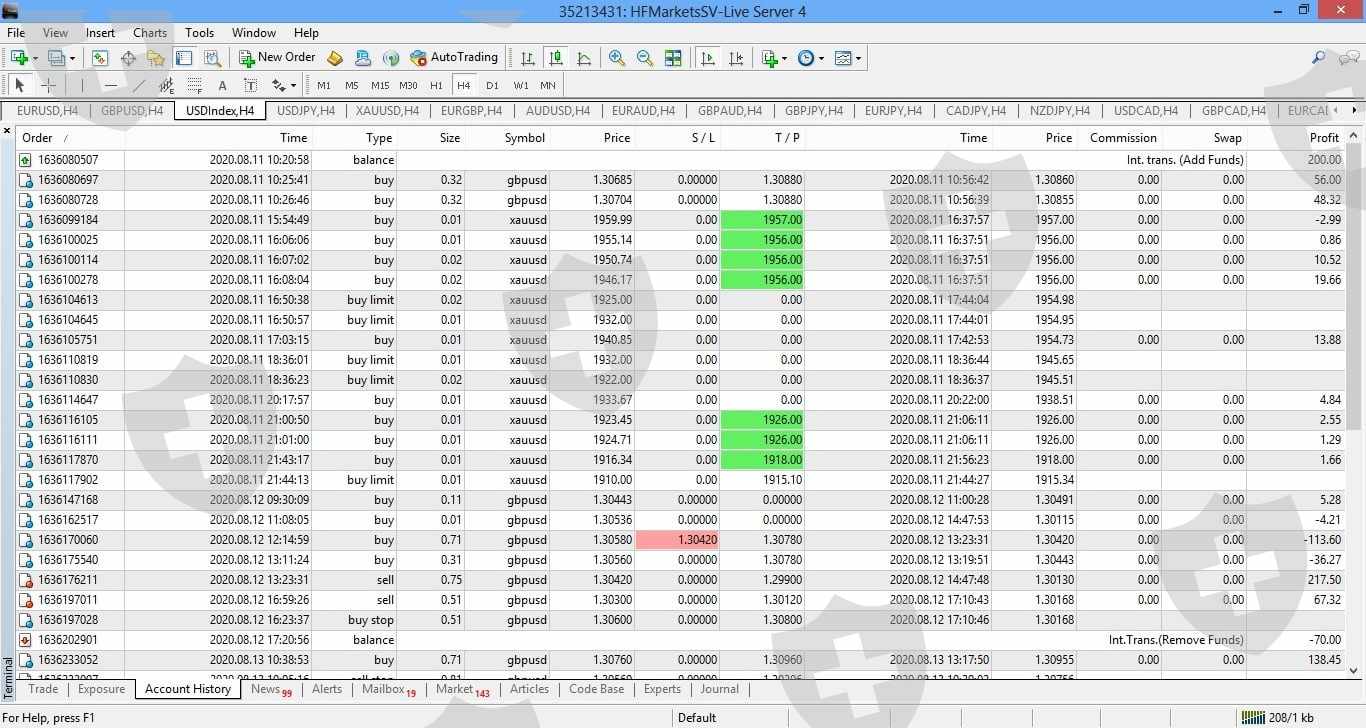Open the Charts menu
Viewport: 1366px width, 728px height.
click(x=150, y=33)
